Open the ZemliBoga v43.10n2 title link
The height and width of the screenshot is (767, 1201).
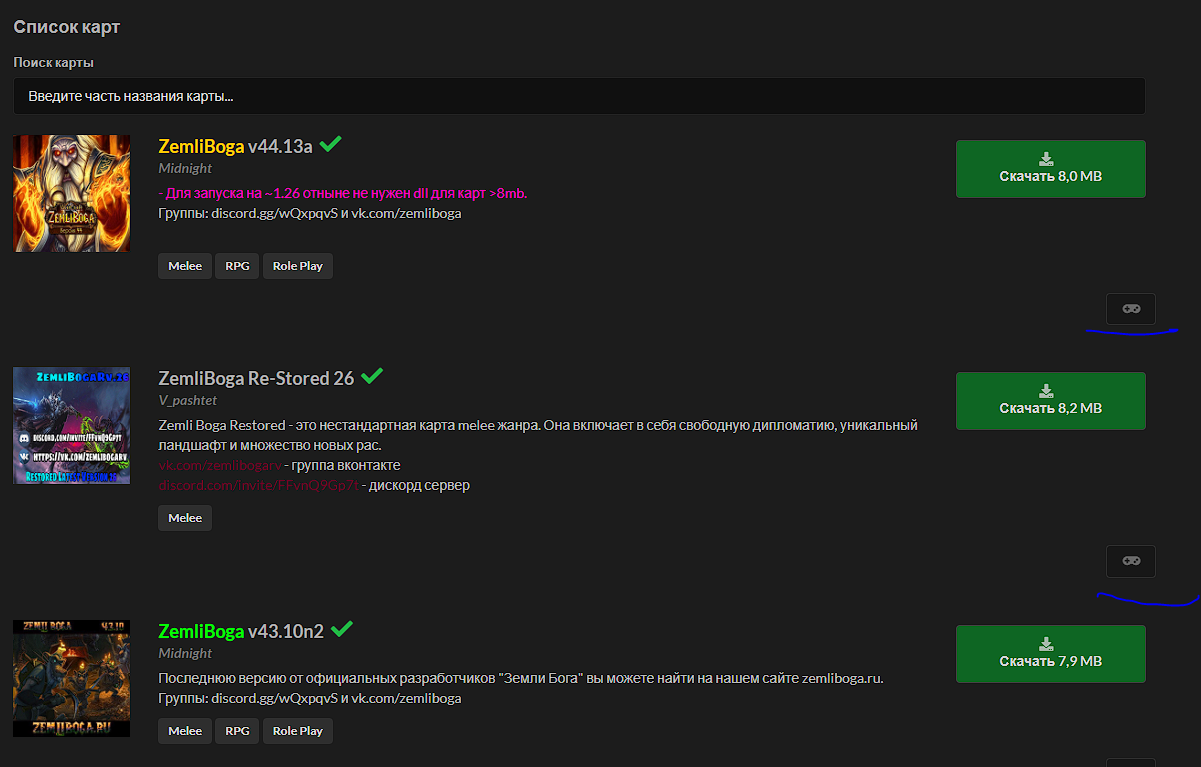click(241, 632)
